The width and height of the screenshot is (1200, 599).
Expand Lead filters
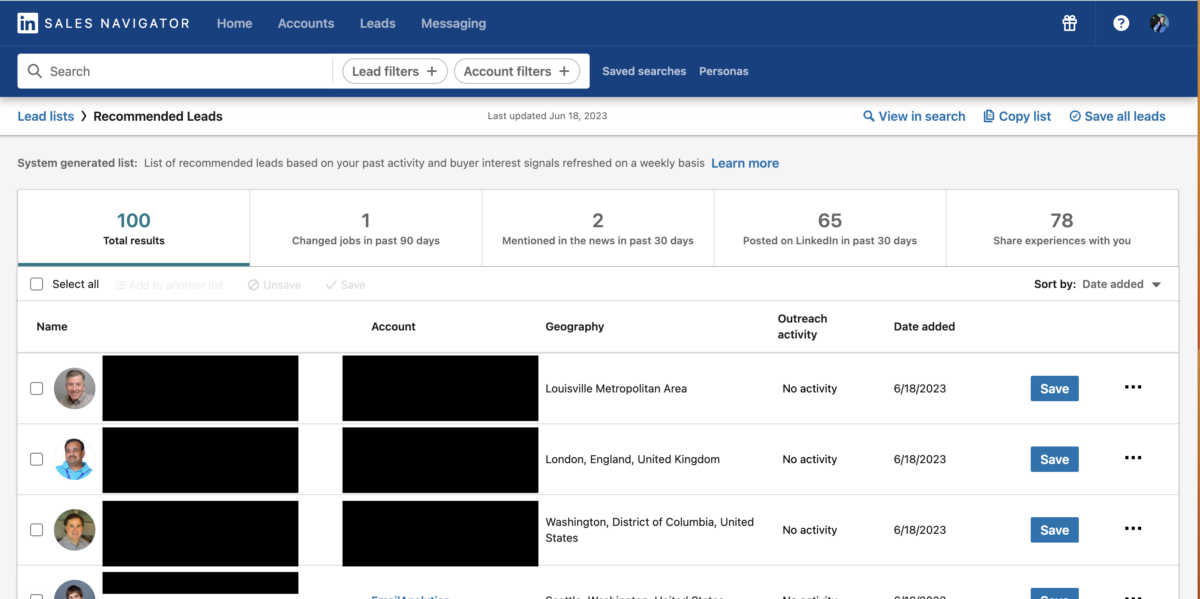[x=395, y=71]
